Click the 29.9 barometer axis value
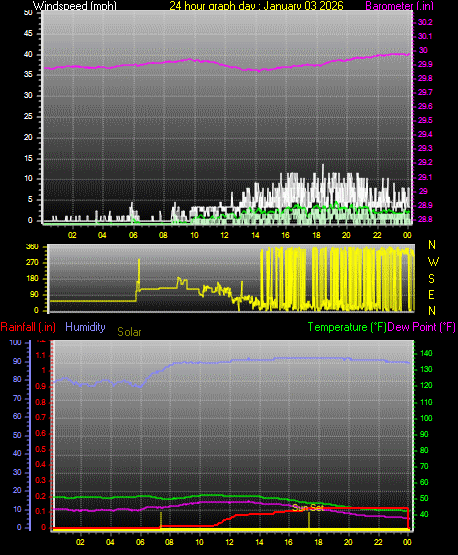Viewport: 458px width, 555px height. 425,64
